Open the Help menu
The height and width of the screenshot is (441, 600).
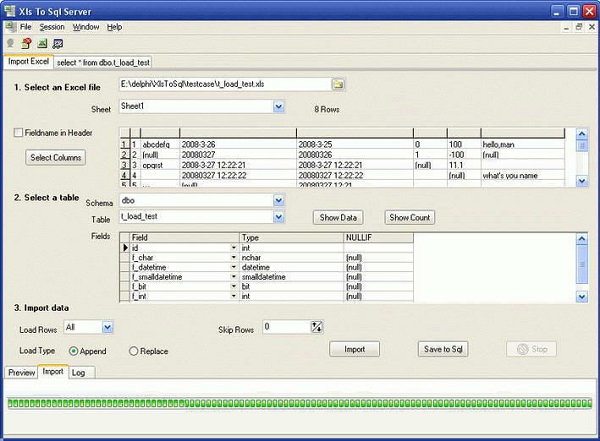pyautogui.click(x=114, y=27)
